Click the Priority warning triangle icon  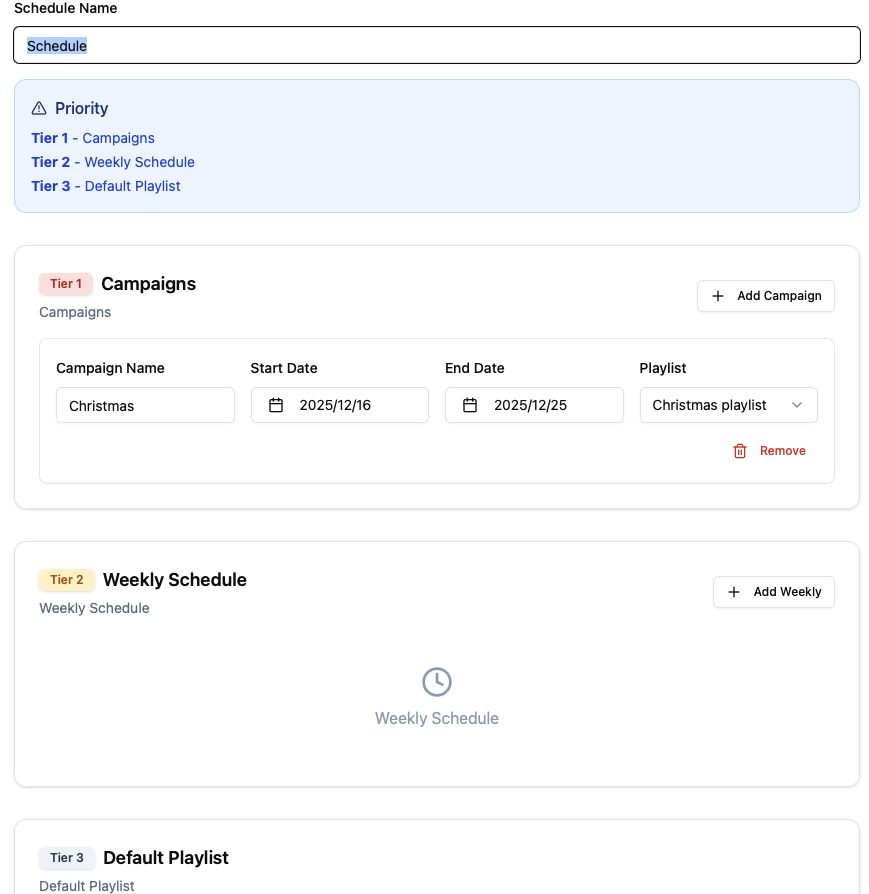pos(39,108)
